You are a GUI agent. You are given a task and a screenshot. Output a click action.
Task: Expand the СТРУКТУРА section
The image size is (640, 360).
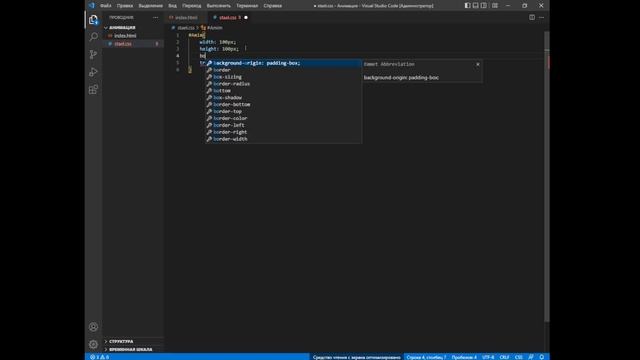click(133, 341)
